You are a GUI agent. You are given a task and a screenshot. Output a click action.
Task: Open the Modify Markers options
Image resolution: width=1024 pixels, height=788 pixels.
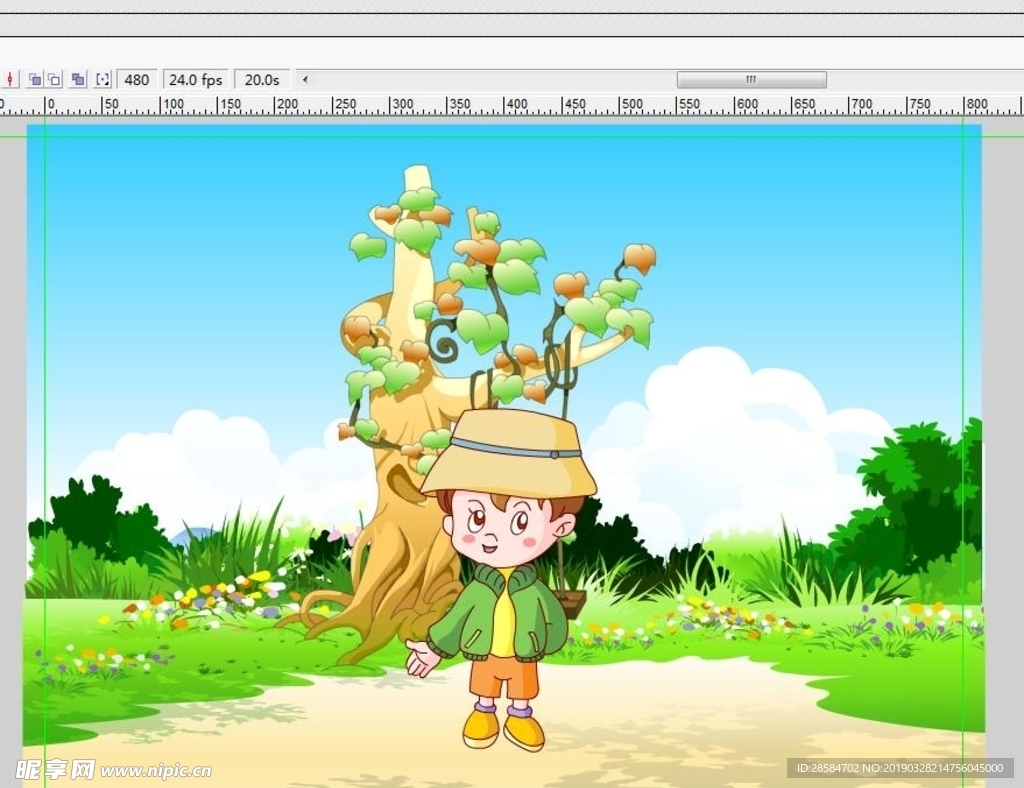tap(102, 79)
